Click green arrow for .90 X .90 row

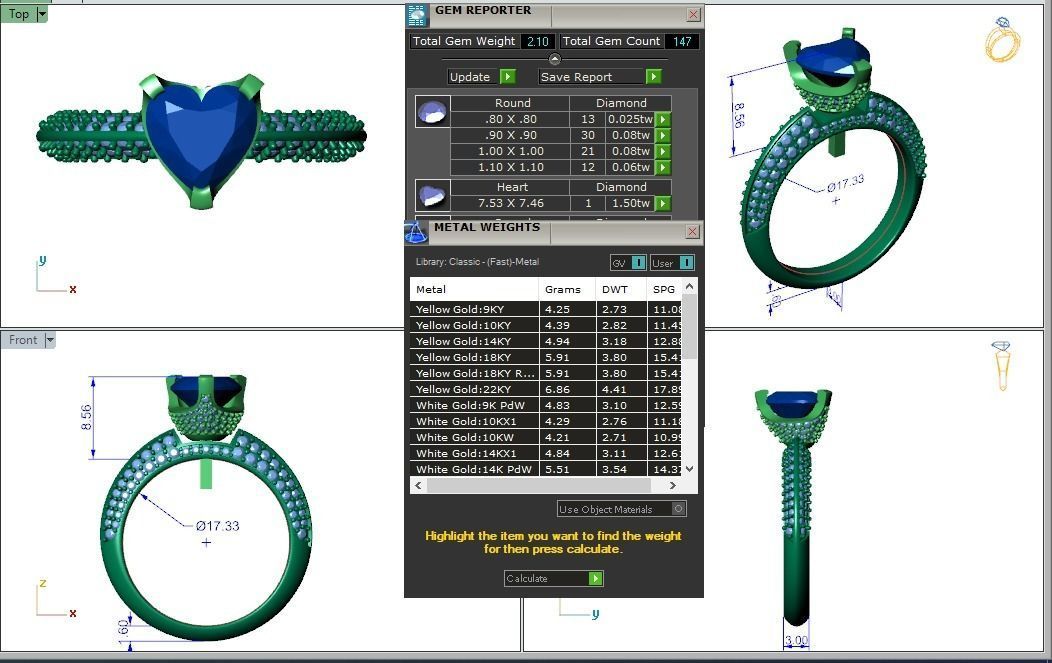[x=663, y=136]
